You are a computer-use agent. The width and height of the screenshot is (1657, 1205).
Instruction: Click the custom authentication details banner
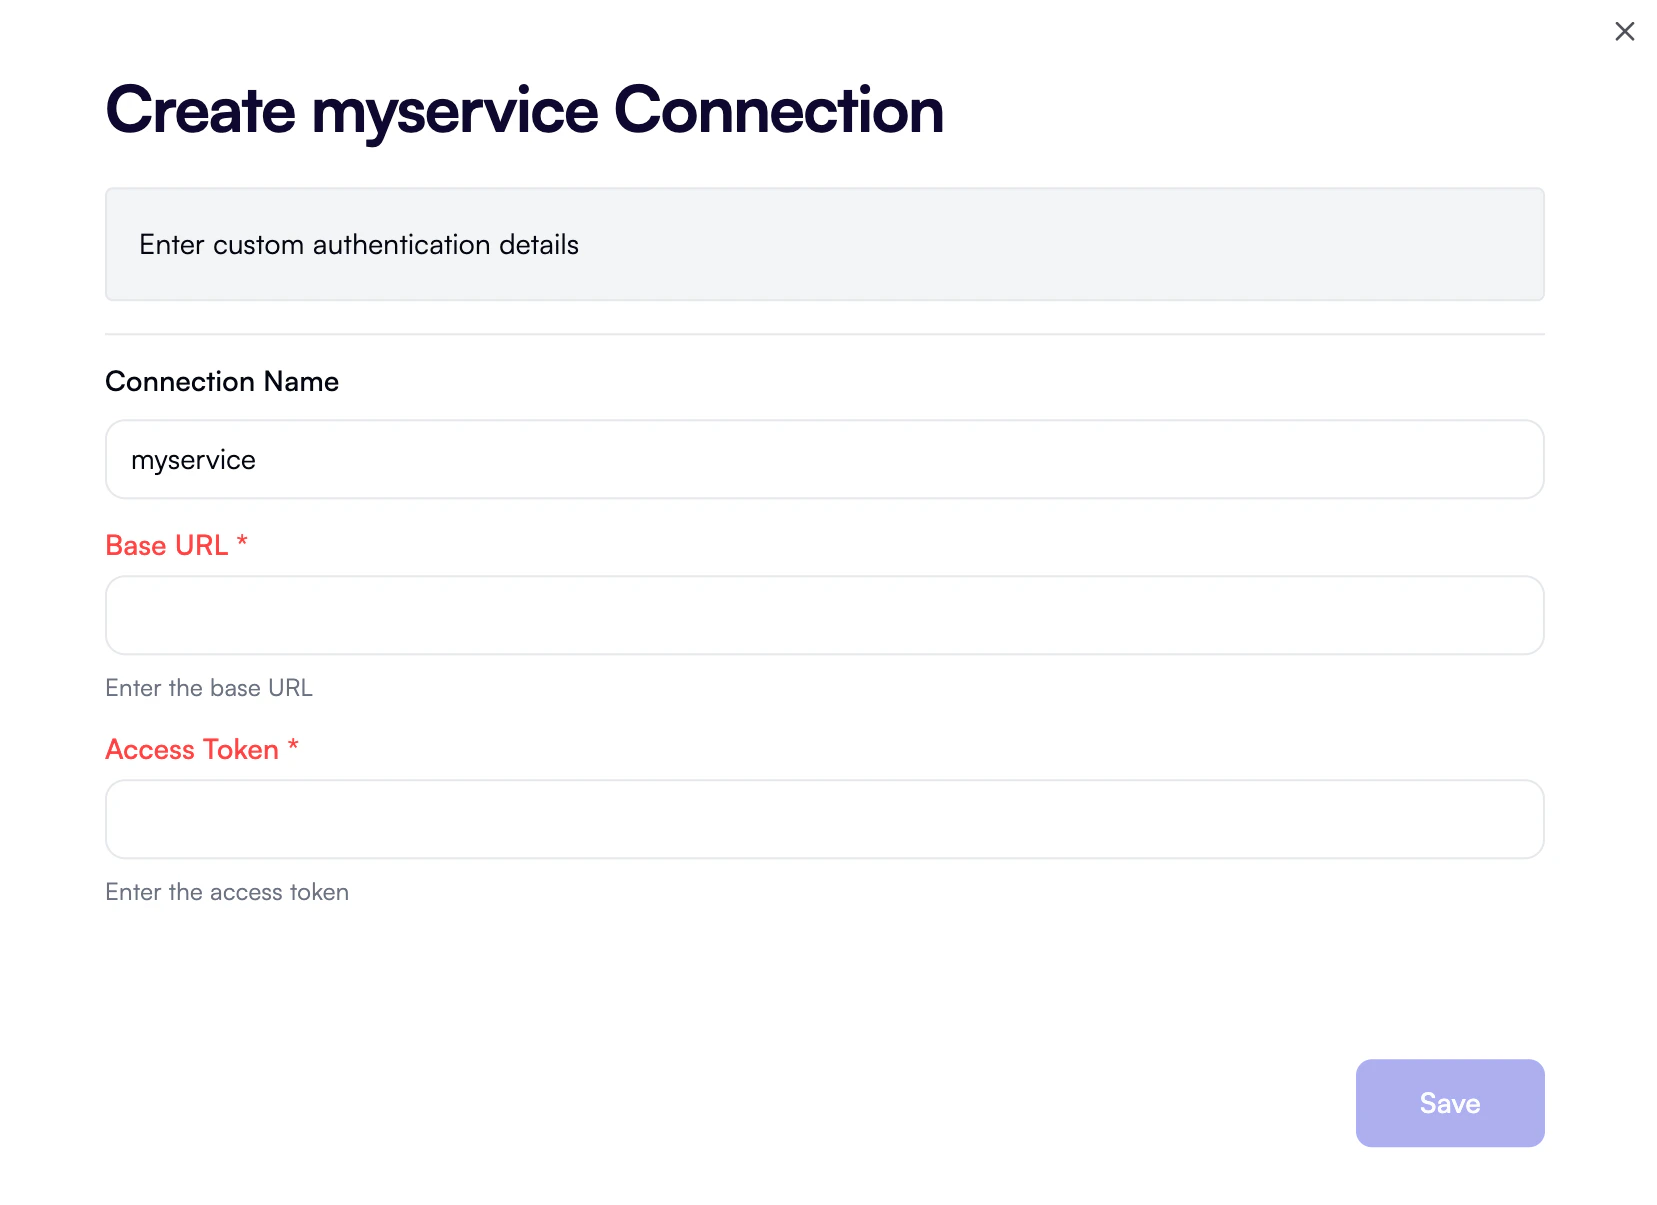coord(824,244)
